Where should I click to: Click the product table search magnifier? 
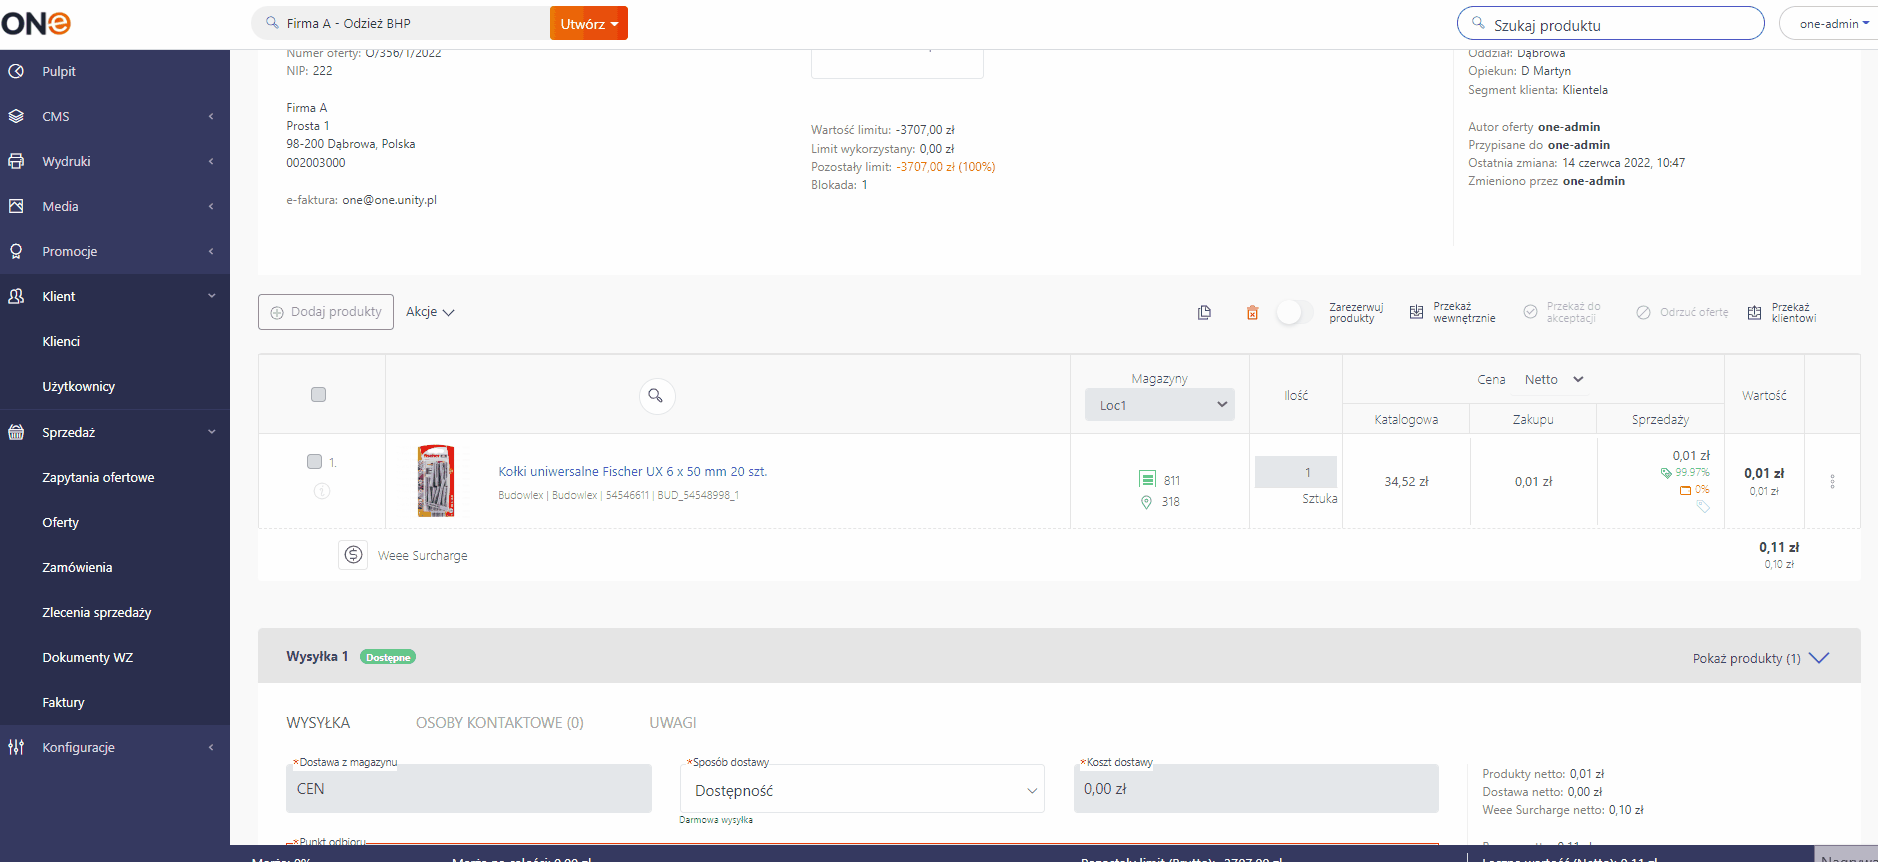(x=656, y=396)
